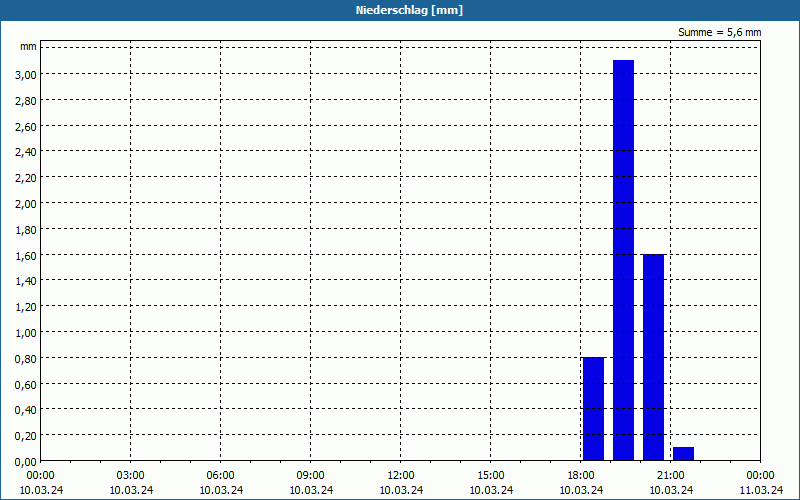Click the 0,00 y-axis label

click(x=26, y=462)
